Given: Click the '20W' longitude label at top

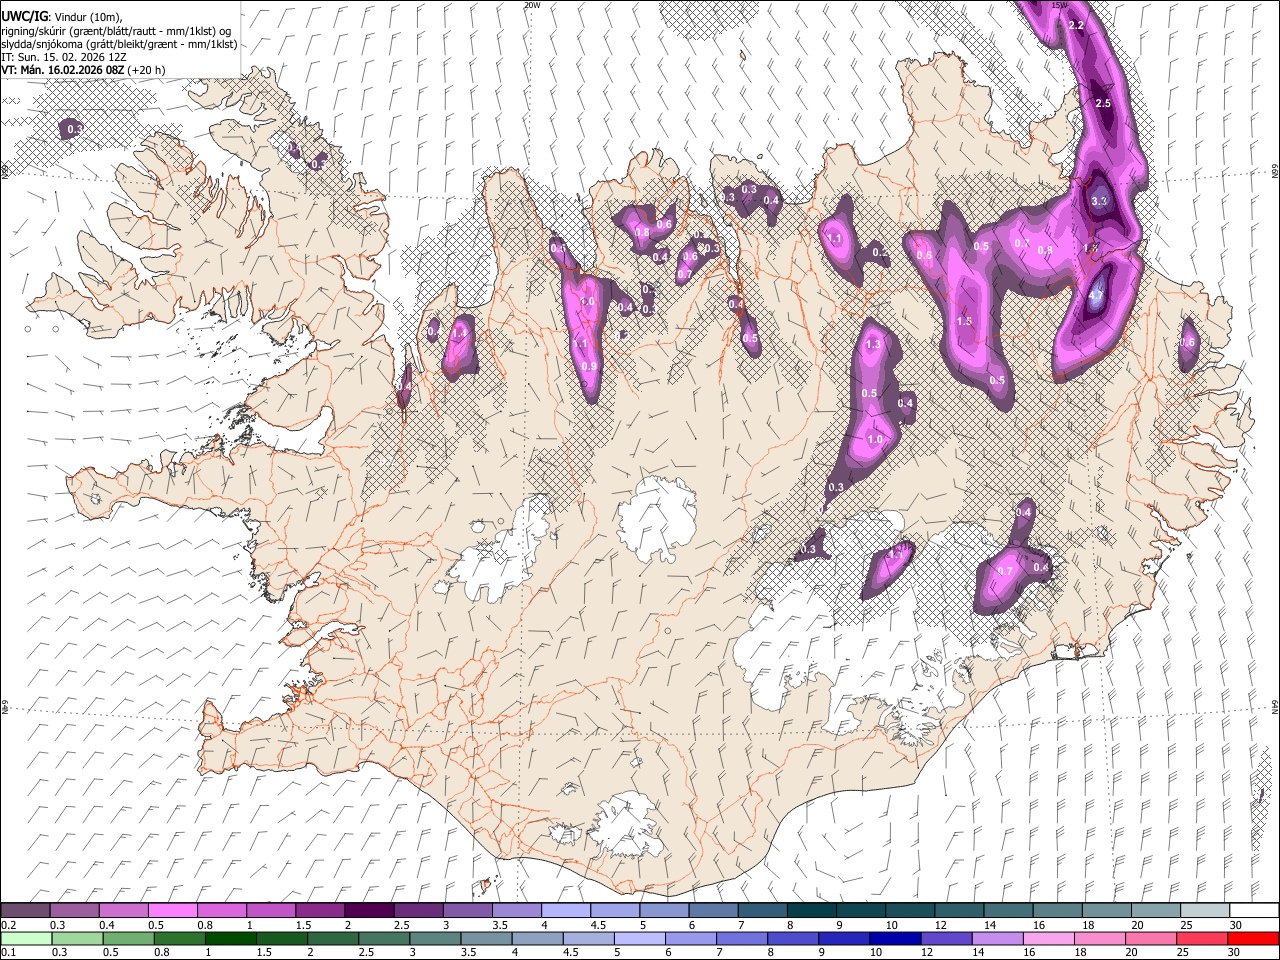Looking at the screenshot, I should [x=532, y=5].
